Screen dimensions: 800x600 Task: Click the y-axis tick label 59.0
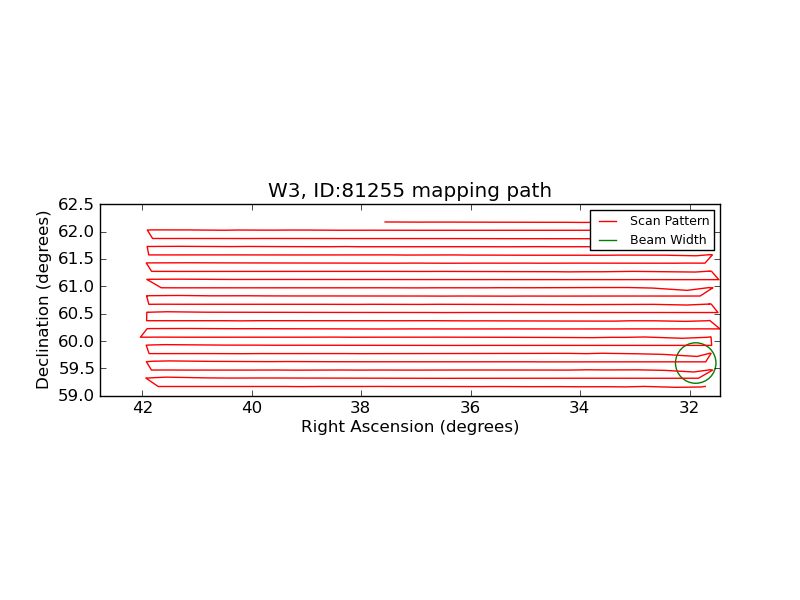click(76, 396)
